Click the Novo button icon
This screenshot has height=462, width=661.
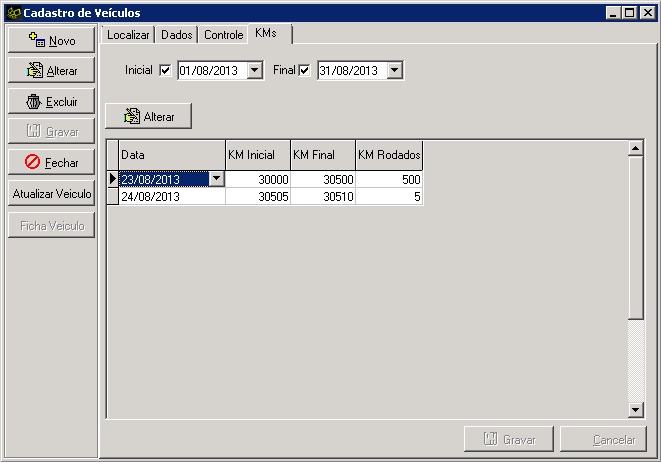37,41
